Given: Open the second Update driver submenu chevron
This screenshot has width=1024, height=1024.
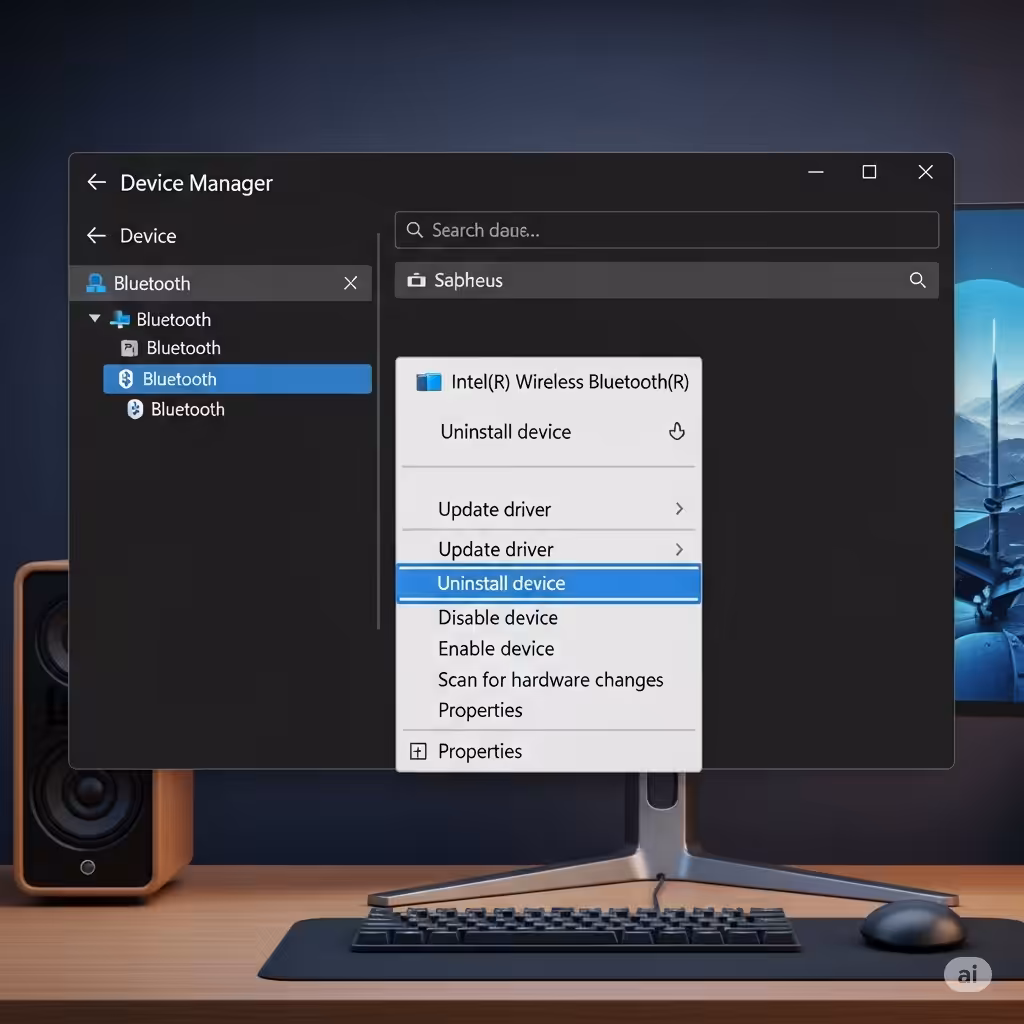Looking at the screenshot, I should 679,549.
